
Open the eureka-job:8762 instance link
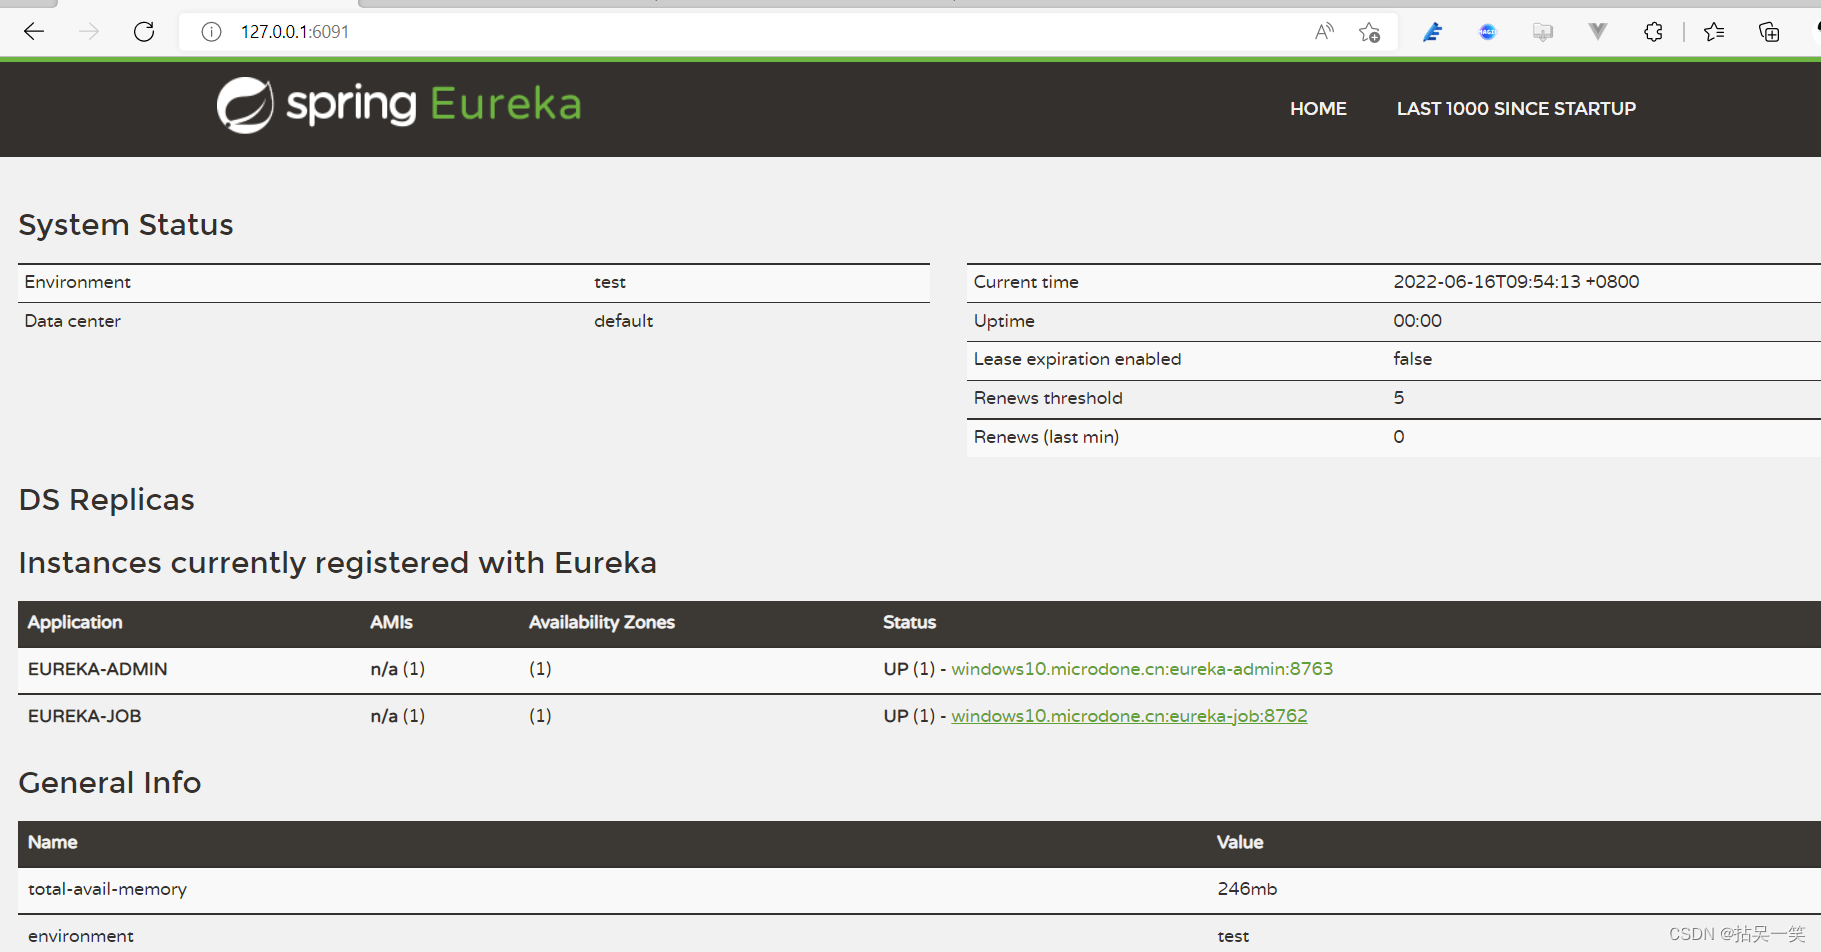[1129, 716]
